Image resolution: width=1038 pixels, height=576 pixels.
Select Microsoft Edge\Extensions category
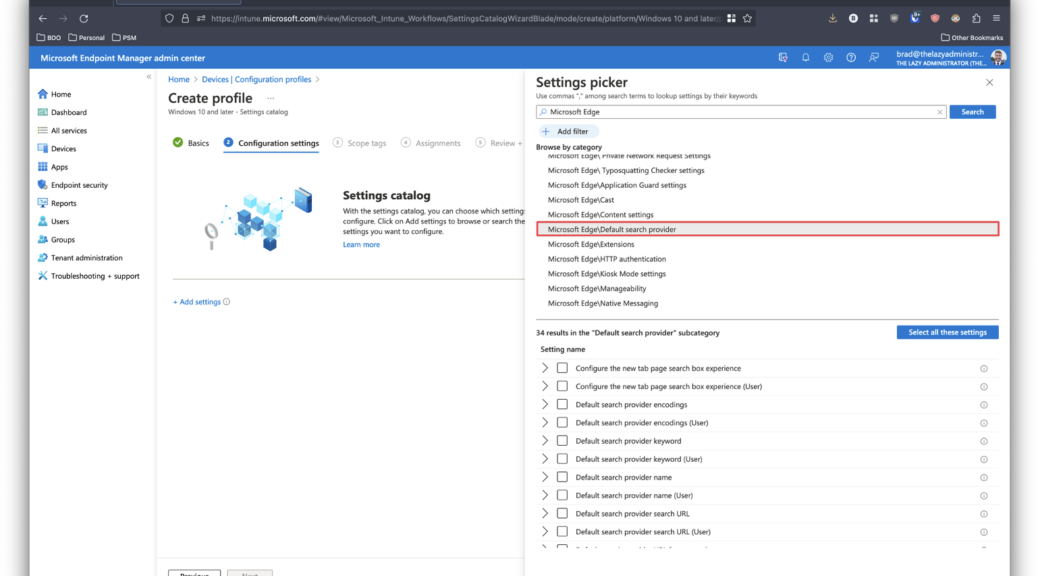point(590,244)
